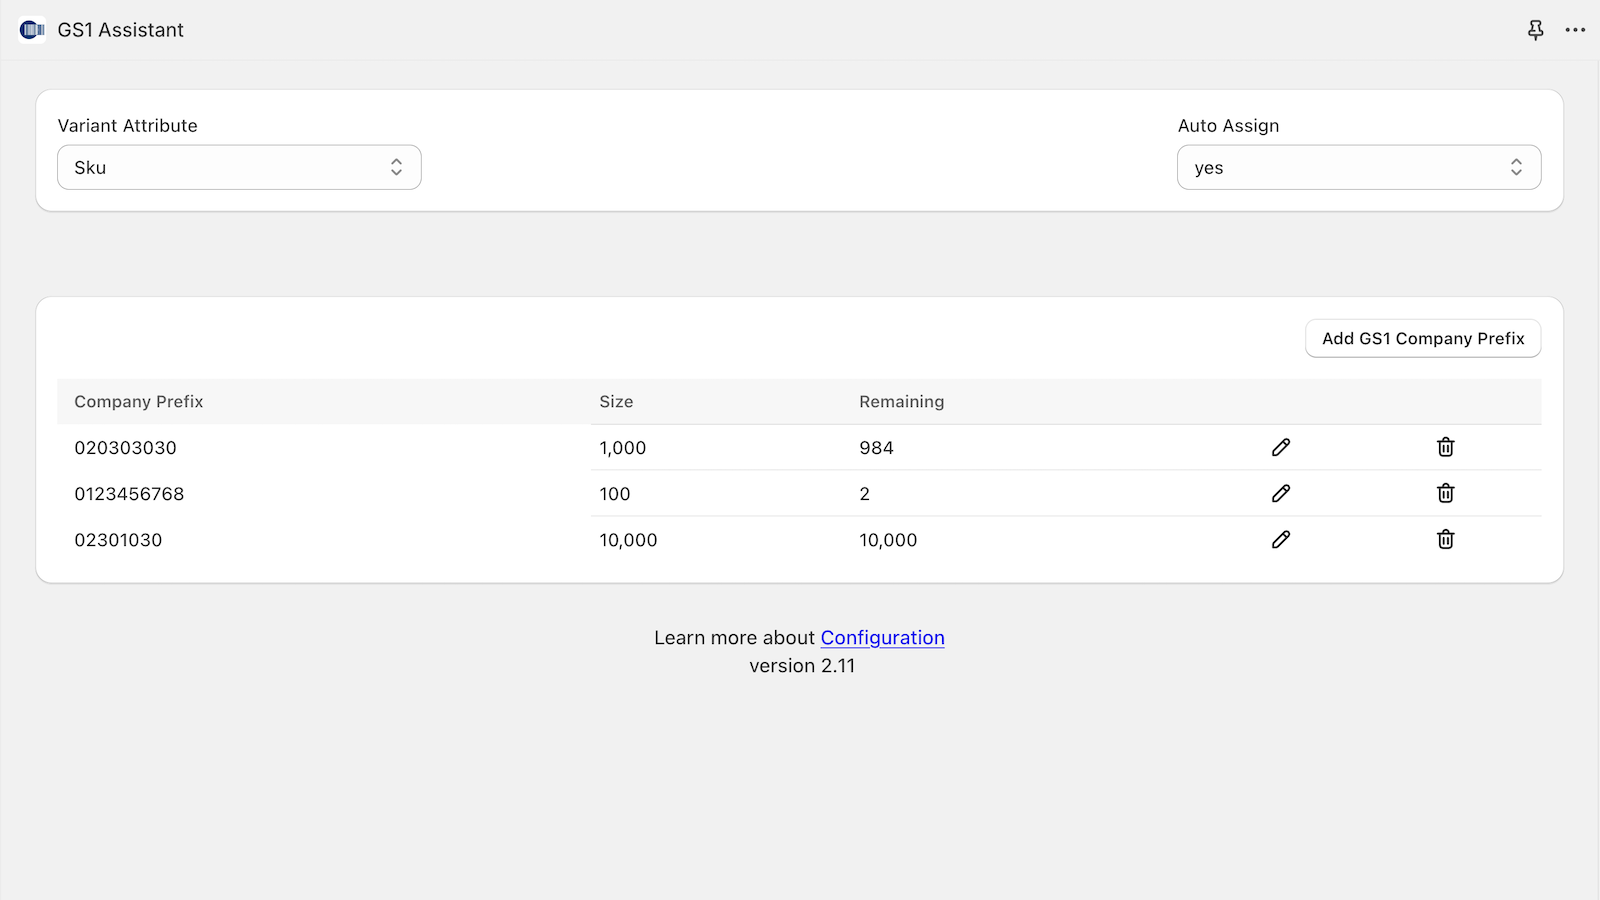Select the 0123456768 prefix cell

point(129,494)
